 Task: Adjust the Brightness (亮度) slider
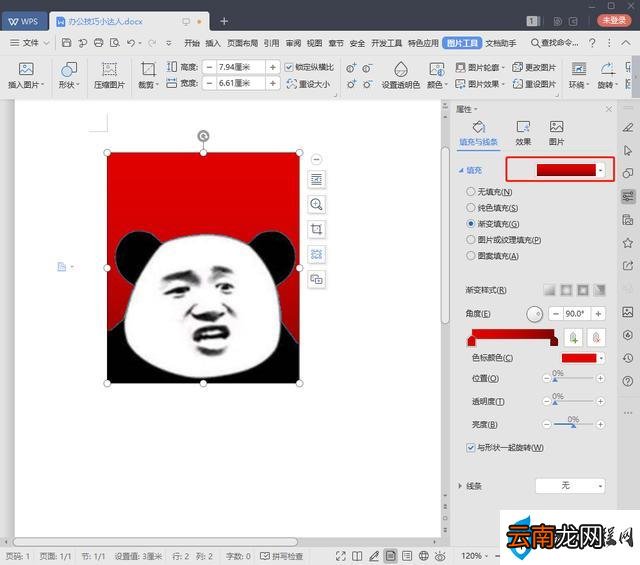coord(573,425)
